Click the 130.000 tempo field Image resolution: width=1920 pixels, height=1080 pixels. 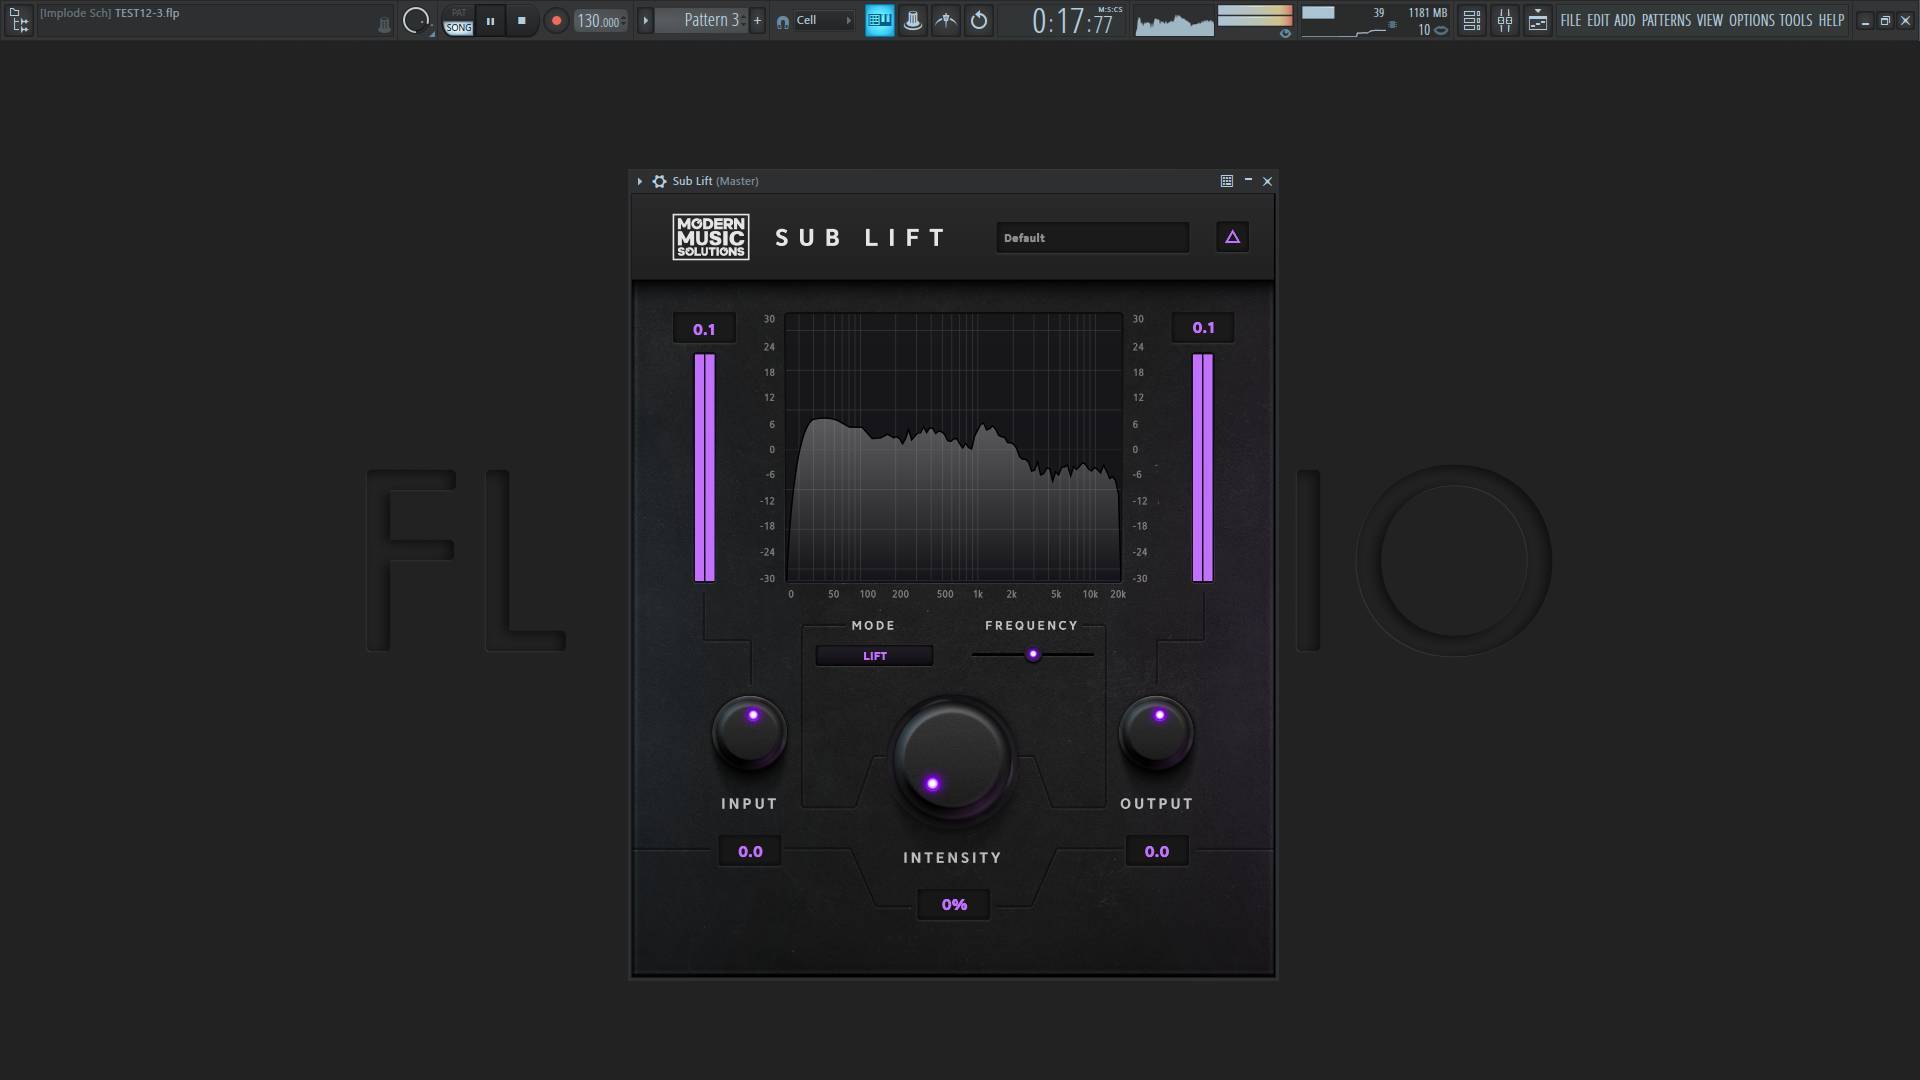(x=601, y=21)
